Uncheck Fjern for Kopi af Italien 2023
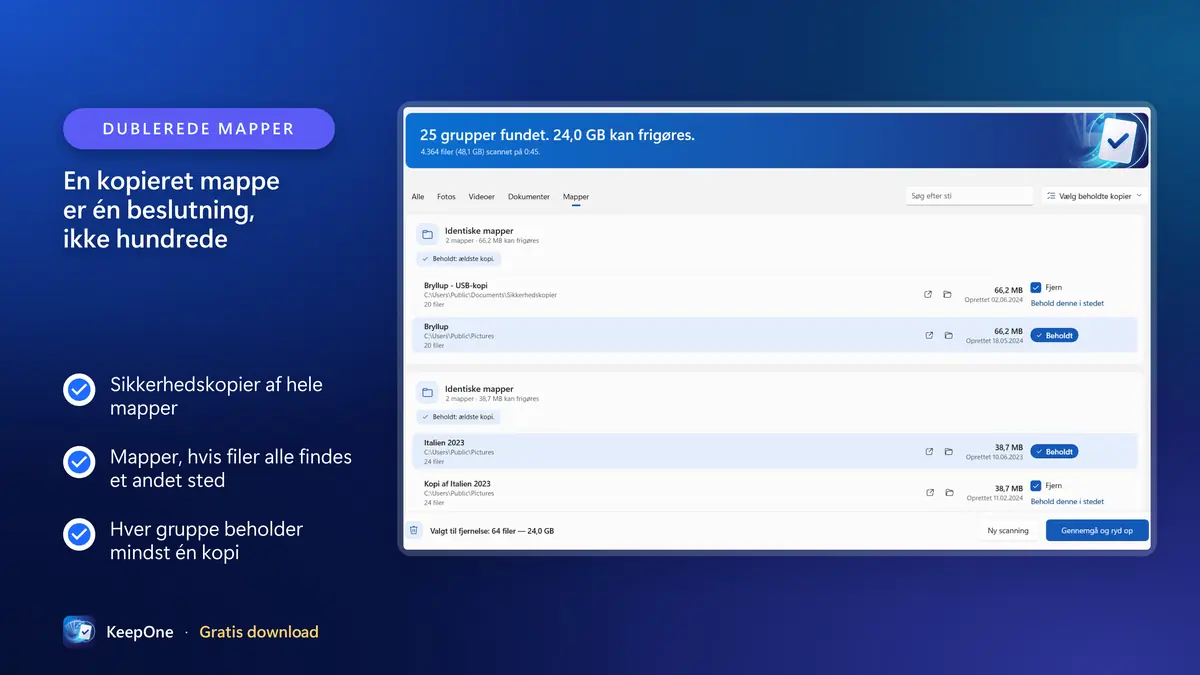 click(x=1036, y=486)
